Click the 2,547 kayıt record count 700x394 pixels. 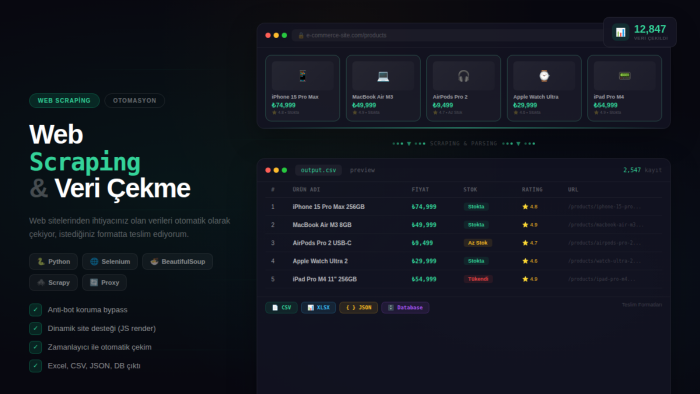coord(642,170)
